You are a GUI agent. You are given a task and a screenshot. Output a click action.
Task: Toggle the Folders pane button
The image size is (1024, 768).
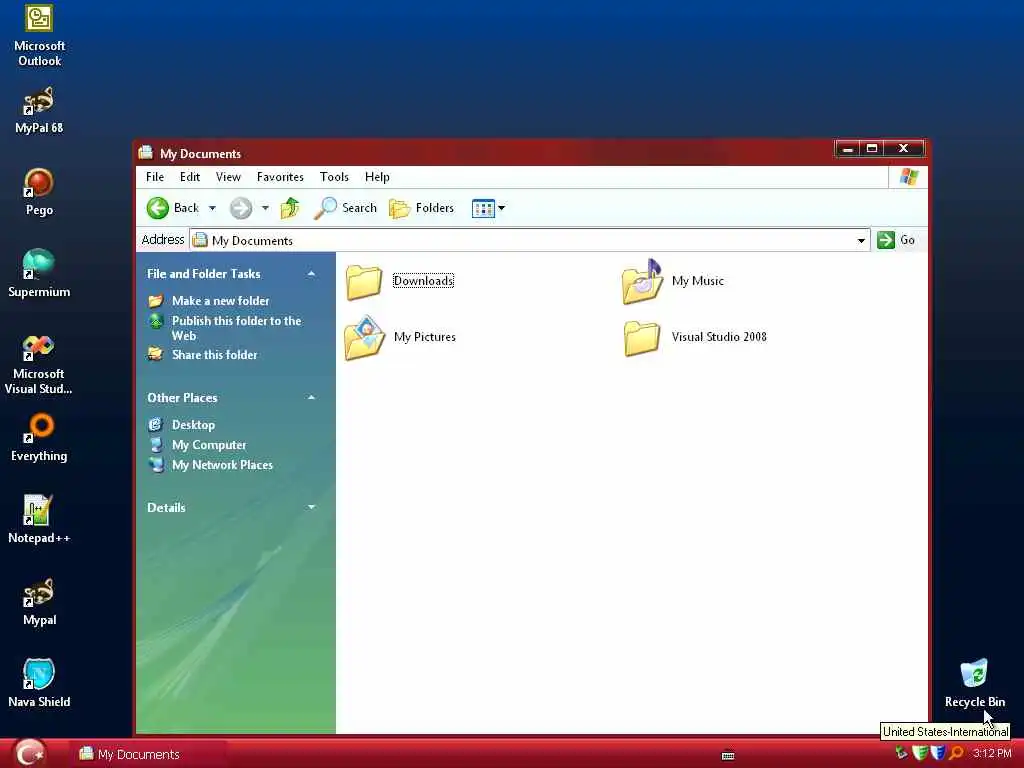pyautogui.click(x=421, y=208)
